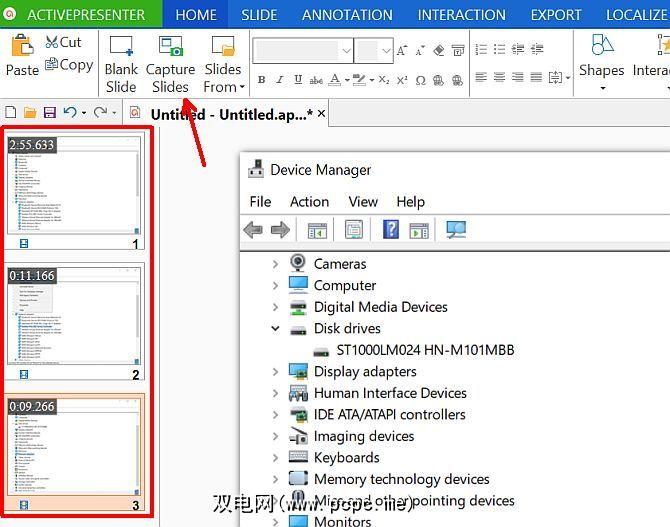This screenshot has height=527, width=670.
Task: Apply underline formatting
Action: pos(298,79)
